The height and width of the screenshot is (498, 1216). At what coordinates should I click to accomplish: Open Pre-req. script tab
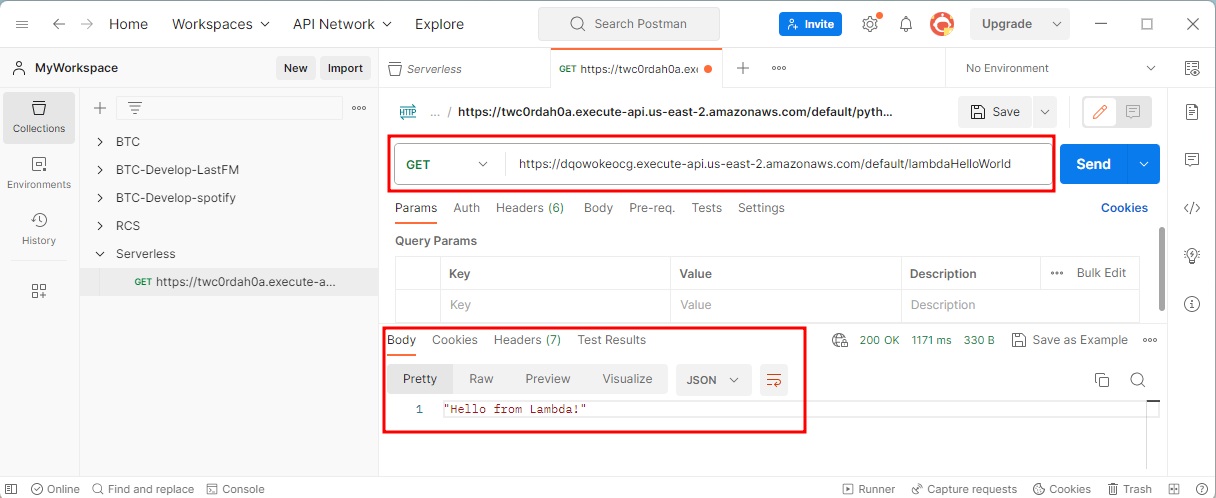pyautogui.click(x=652, y=208)
